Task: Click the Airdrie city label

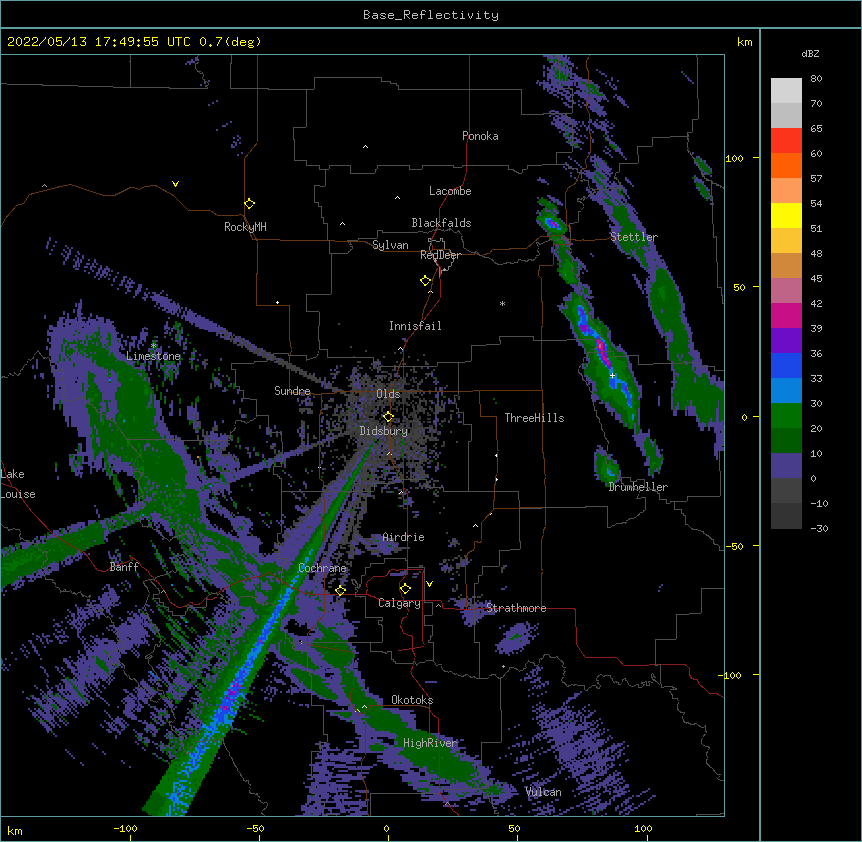Action: tap(403, 537)
